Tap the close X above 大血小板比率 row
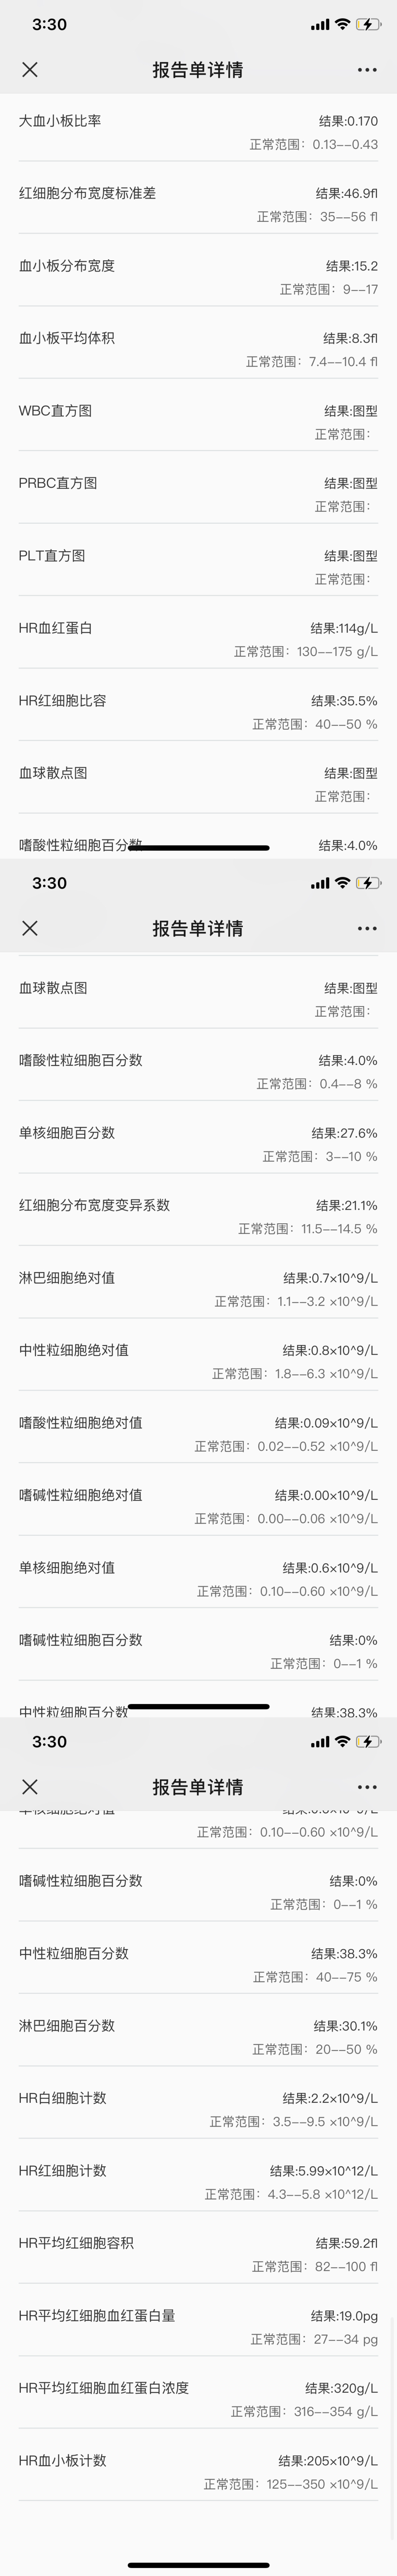397x2576 pixels. 30,69
